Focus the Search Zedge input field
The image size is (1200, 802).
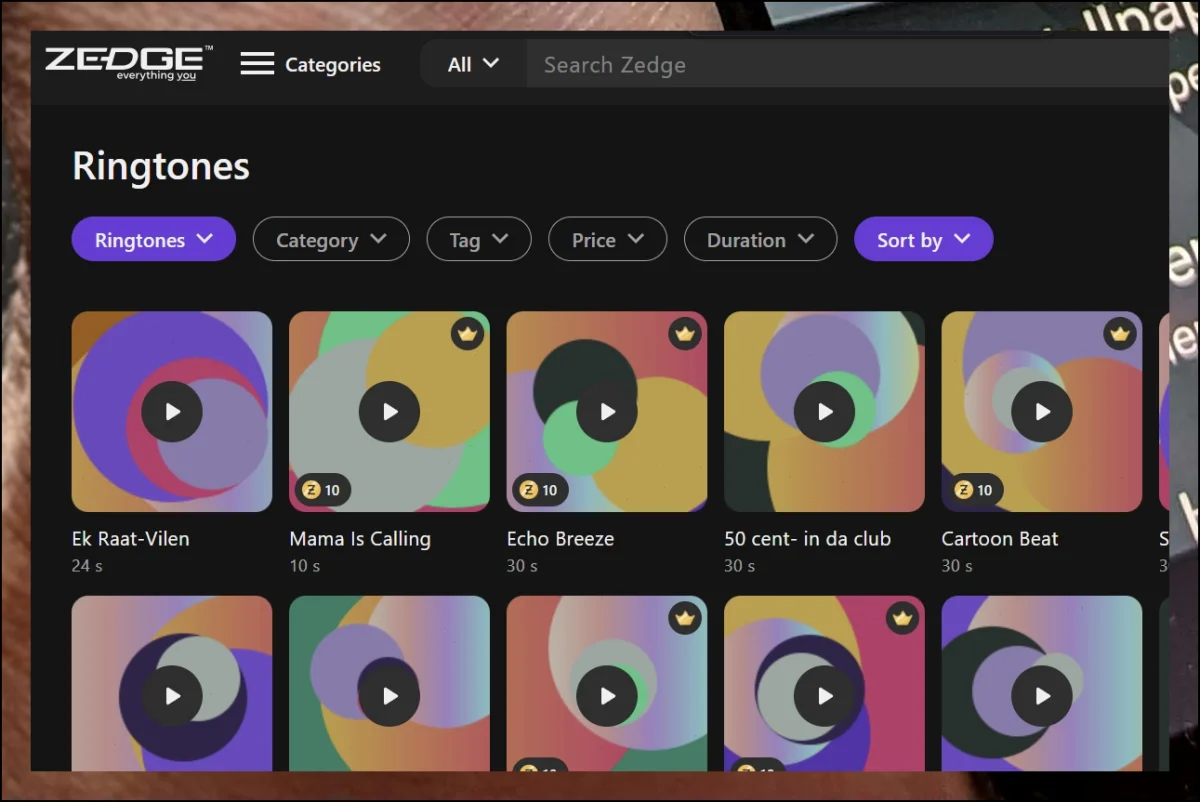click(847, 65)
